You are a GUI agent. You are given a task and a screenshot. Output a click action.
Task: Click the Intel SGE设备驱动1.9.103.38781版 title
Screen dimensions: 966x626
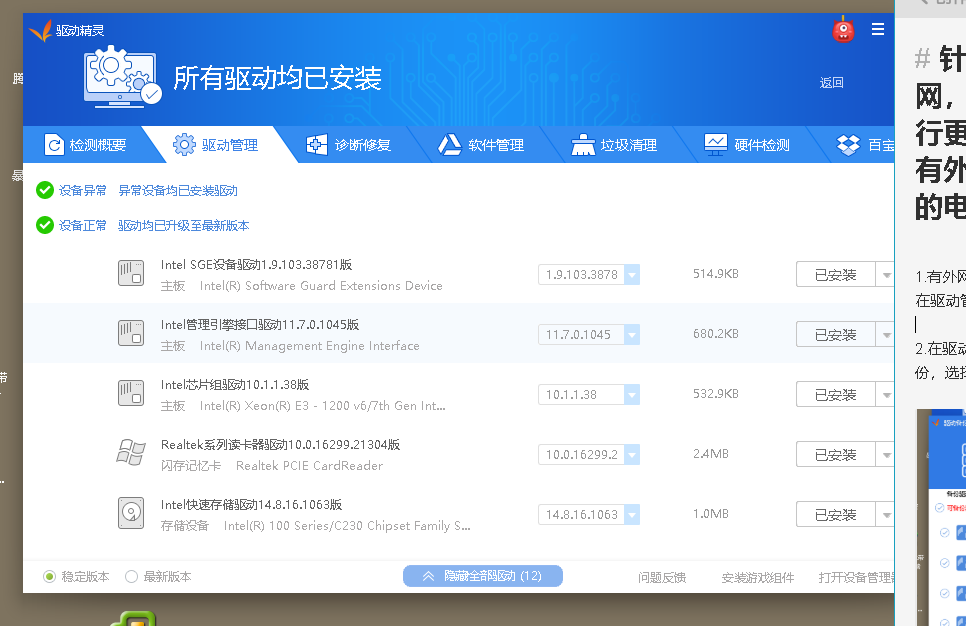[256, 264]
